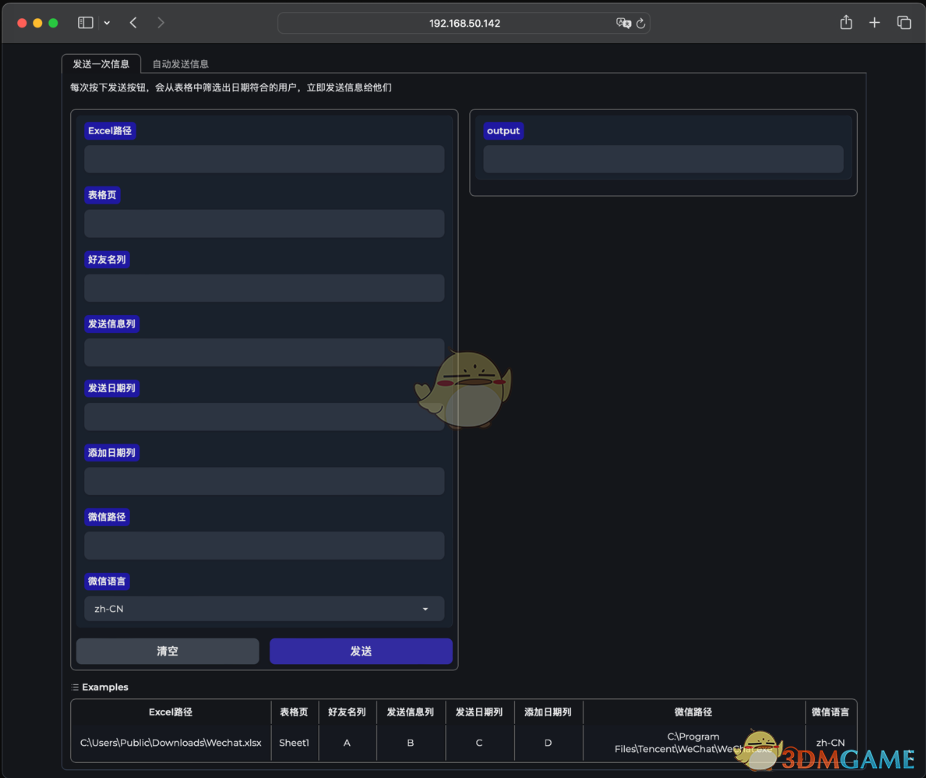Click the Safari forward navigation arrow

162,21
